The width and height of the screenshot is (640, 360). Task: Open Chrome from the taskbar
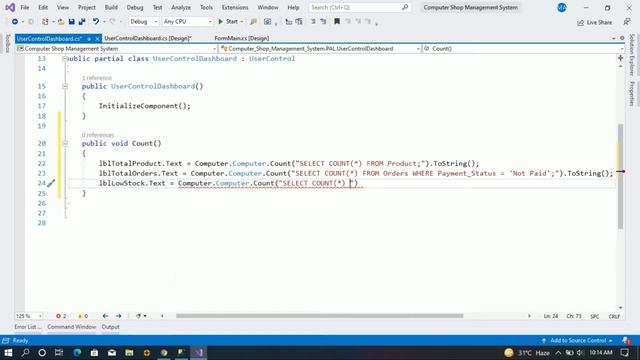[164, 352]
